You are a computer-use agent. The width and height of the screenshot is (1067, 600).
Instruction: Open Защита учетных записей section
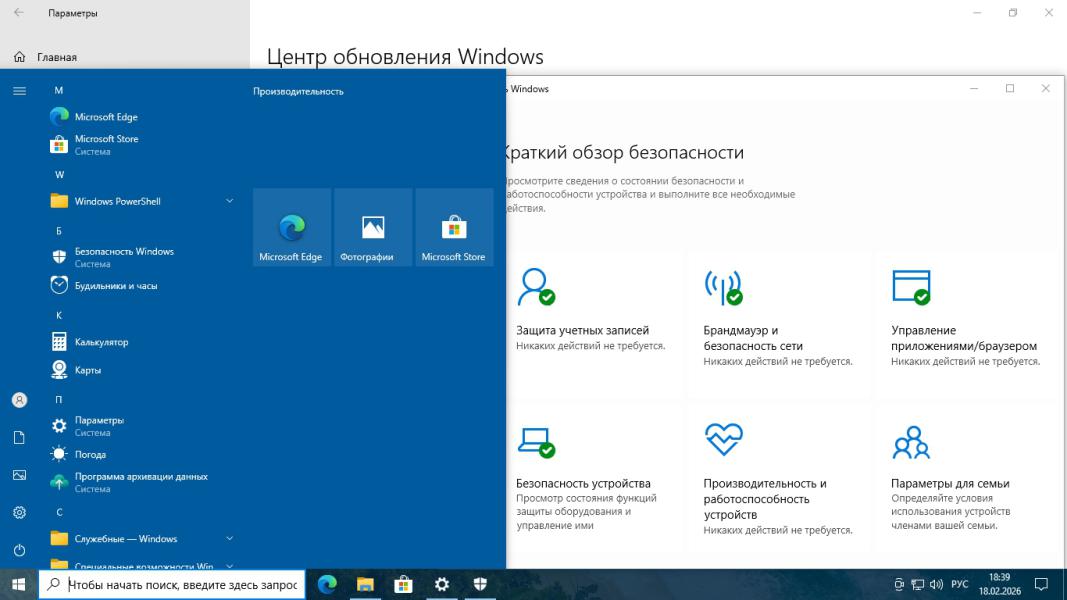[582, 330]
